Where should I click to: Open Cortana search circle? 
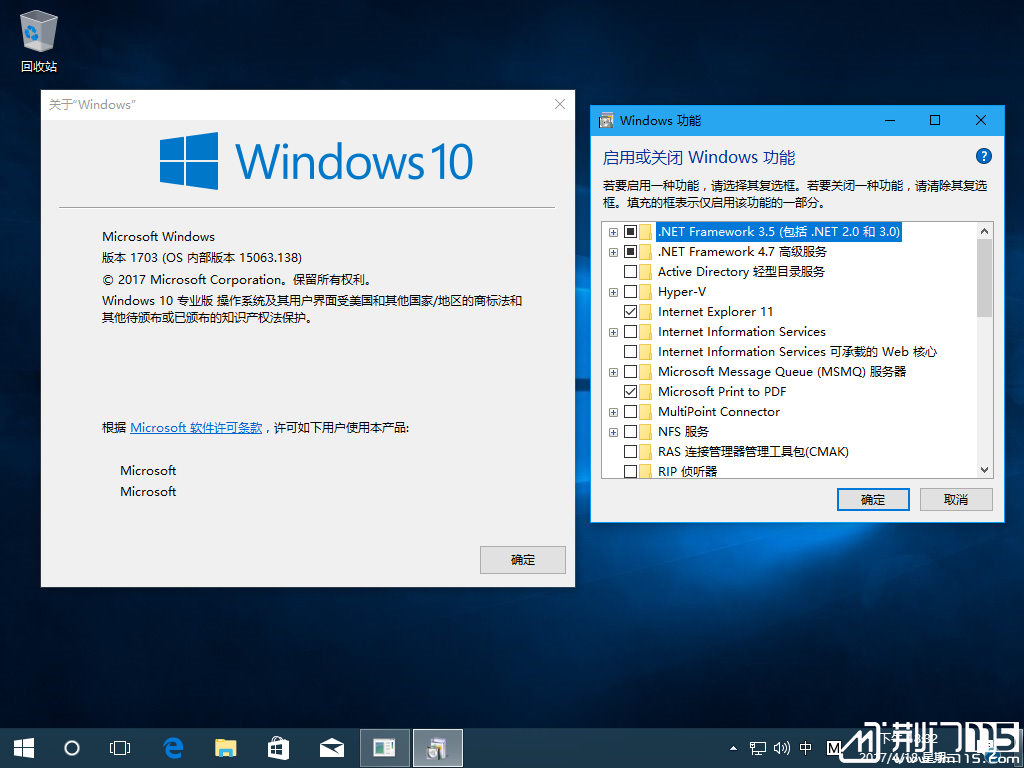[72, 748]
